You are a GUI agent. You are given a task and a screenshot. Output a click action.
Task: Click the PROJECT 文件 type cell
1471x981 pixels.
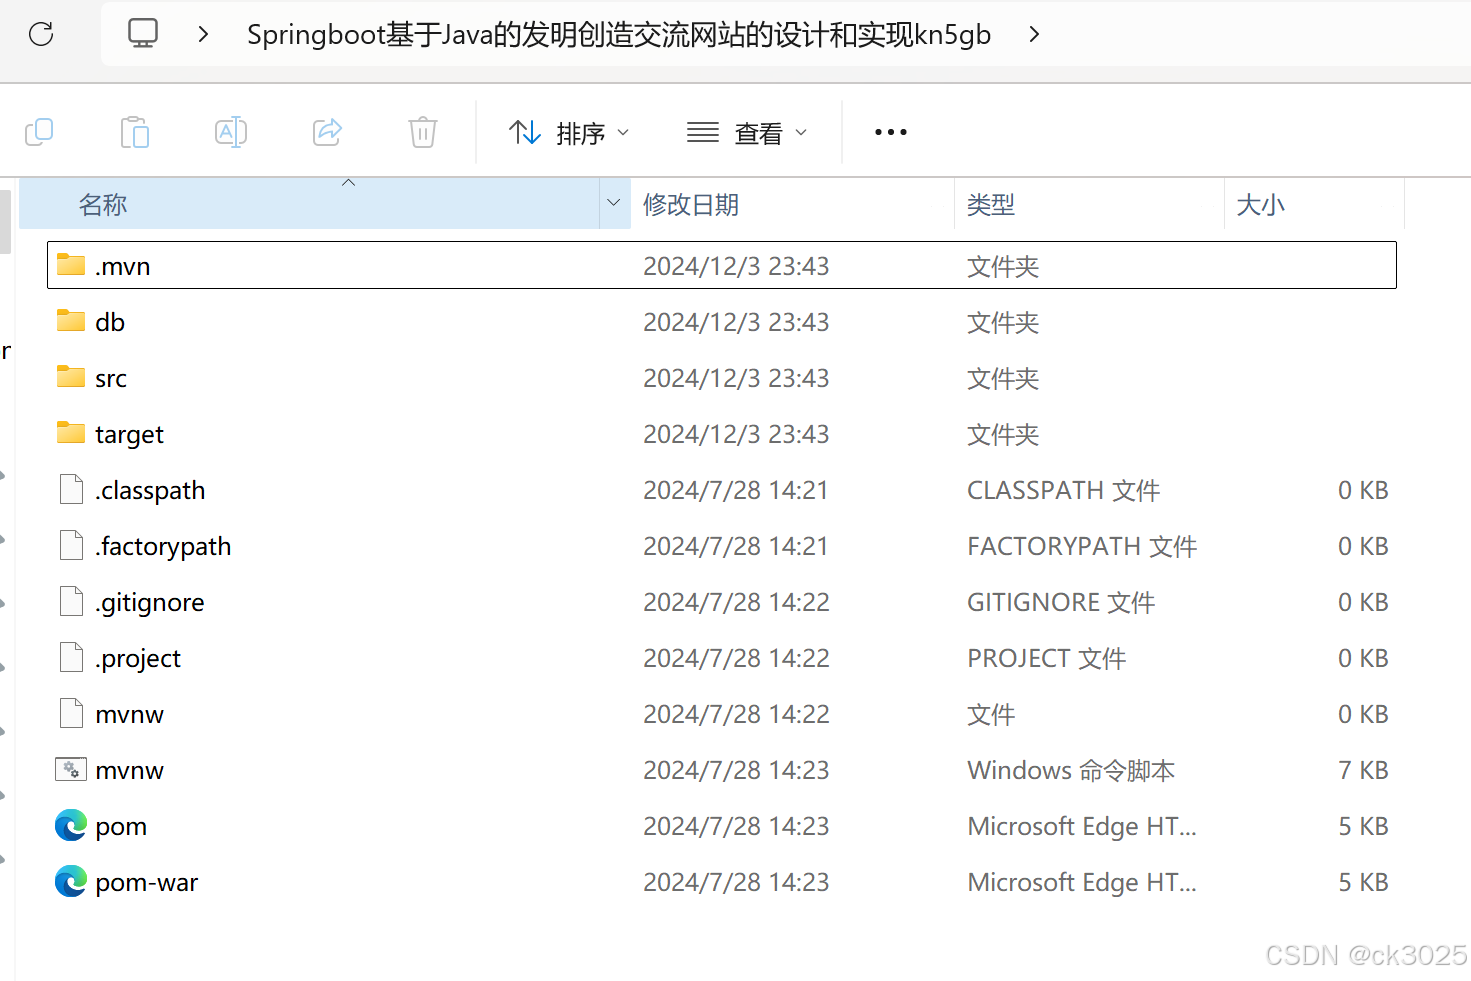pos(1047,659)
